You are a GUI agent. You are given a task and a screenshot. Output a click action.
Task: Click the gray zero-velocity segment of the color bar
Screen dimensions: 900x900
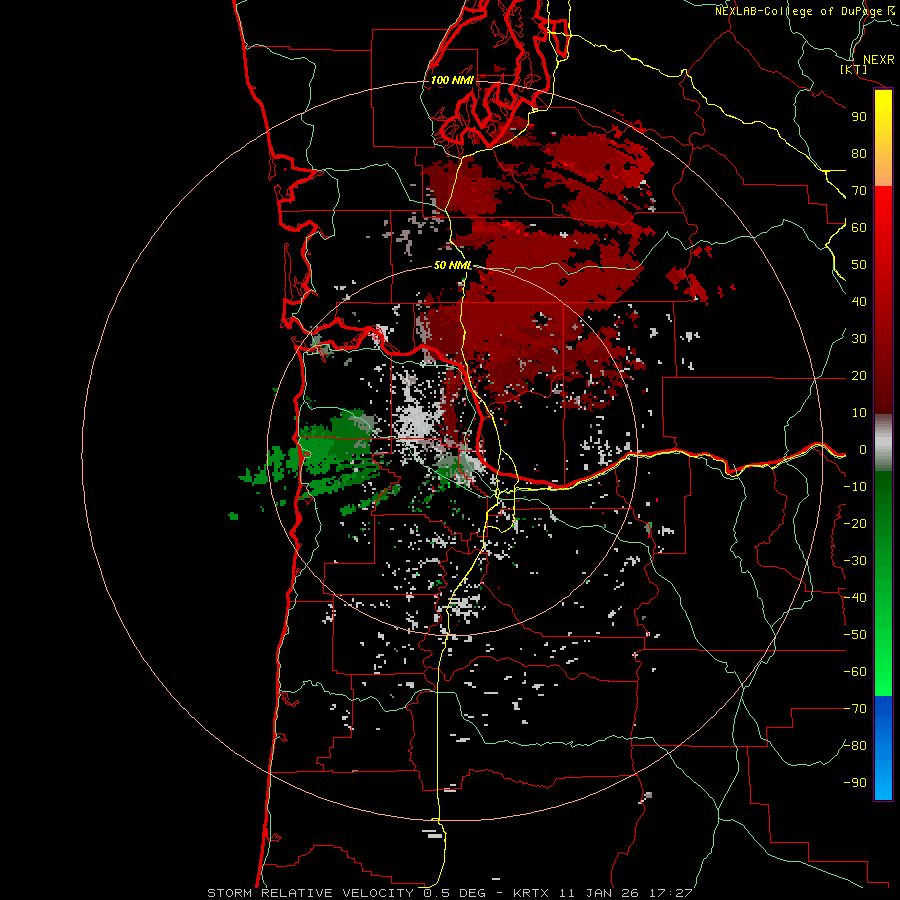coord(883,442)
